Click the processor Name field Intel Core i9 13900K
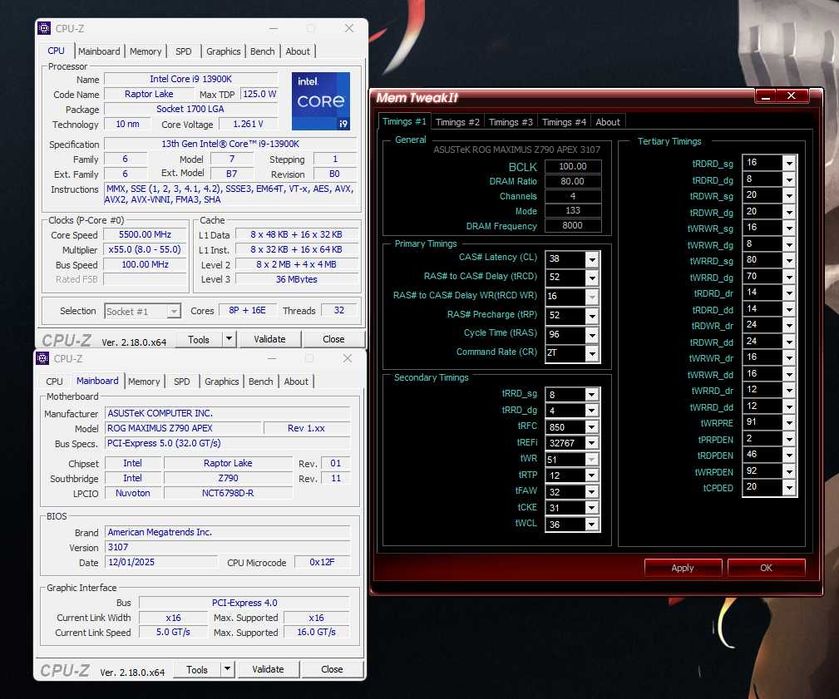This screenshot has height=699, width=839. click(x=191, y=79)
